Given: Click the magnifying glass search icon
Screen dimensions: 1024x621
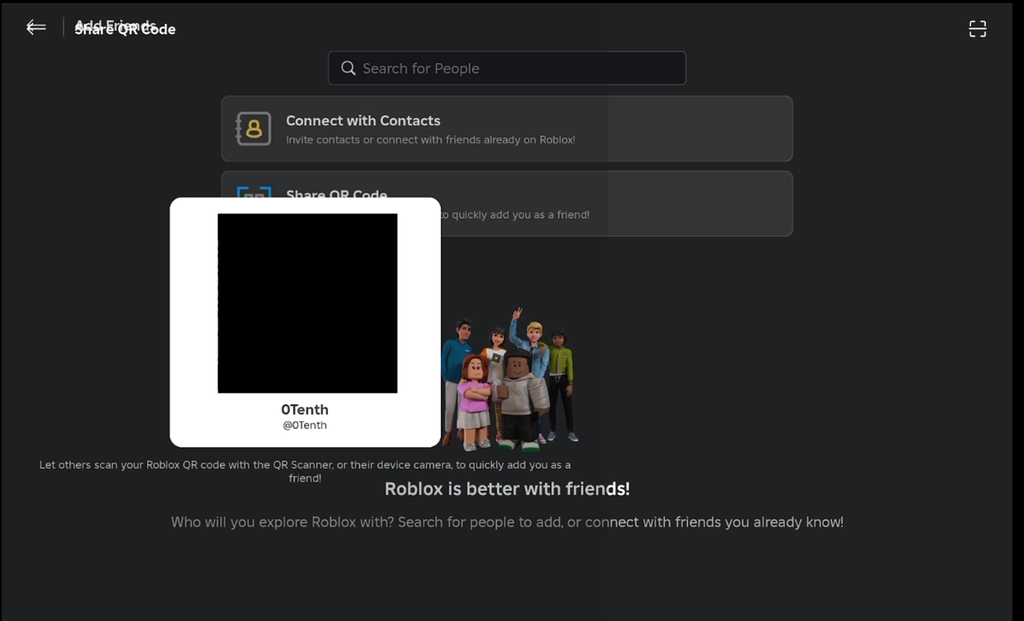Looking at the screenshot, I should [348, 67].
